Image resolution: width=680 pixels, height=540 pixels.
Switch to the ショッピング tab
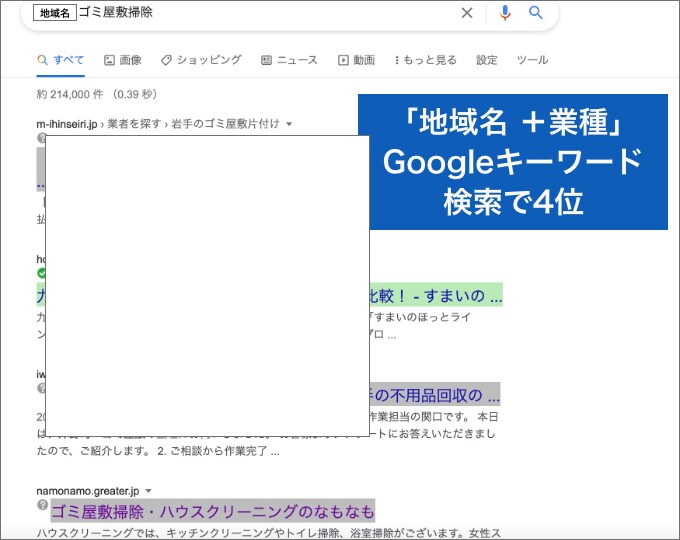[201, 60]
